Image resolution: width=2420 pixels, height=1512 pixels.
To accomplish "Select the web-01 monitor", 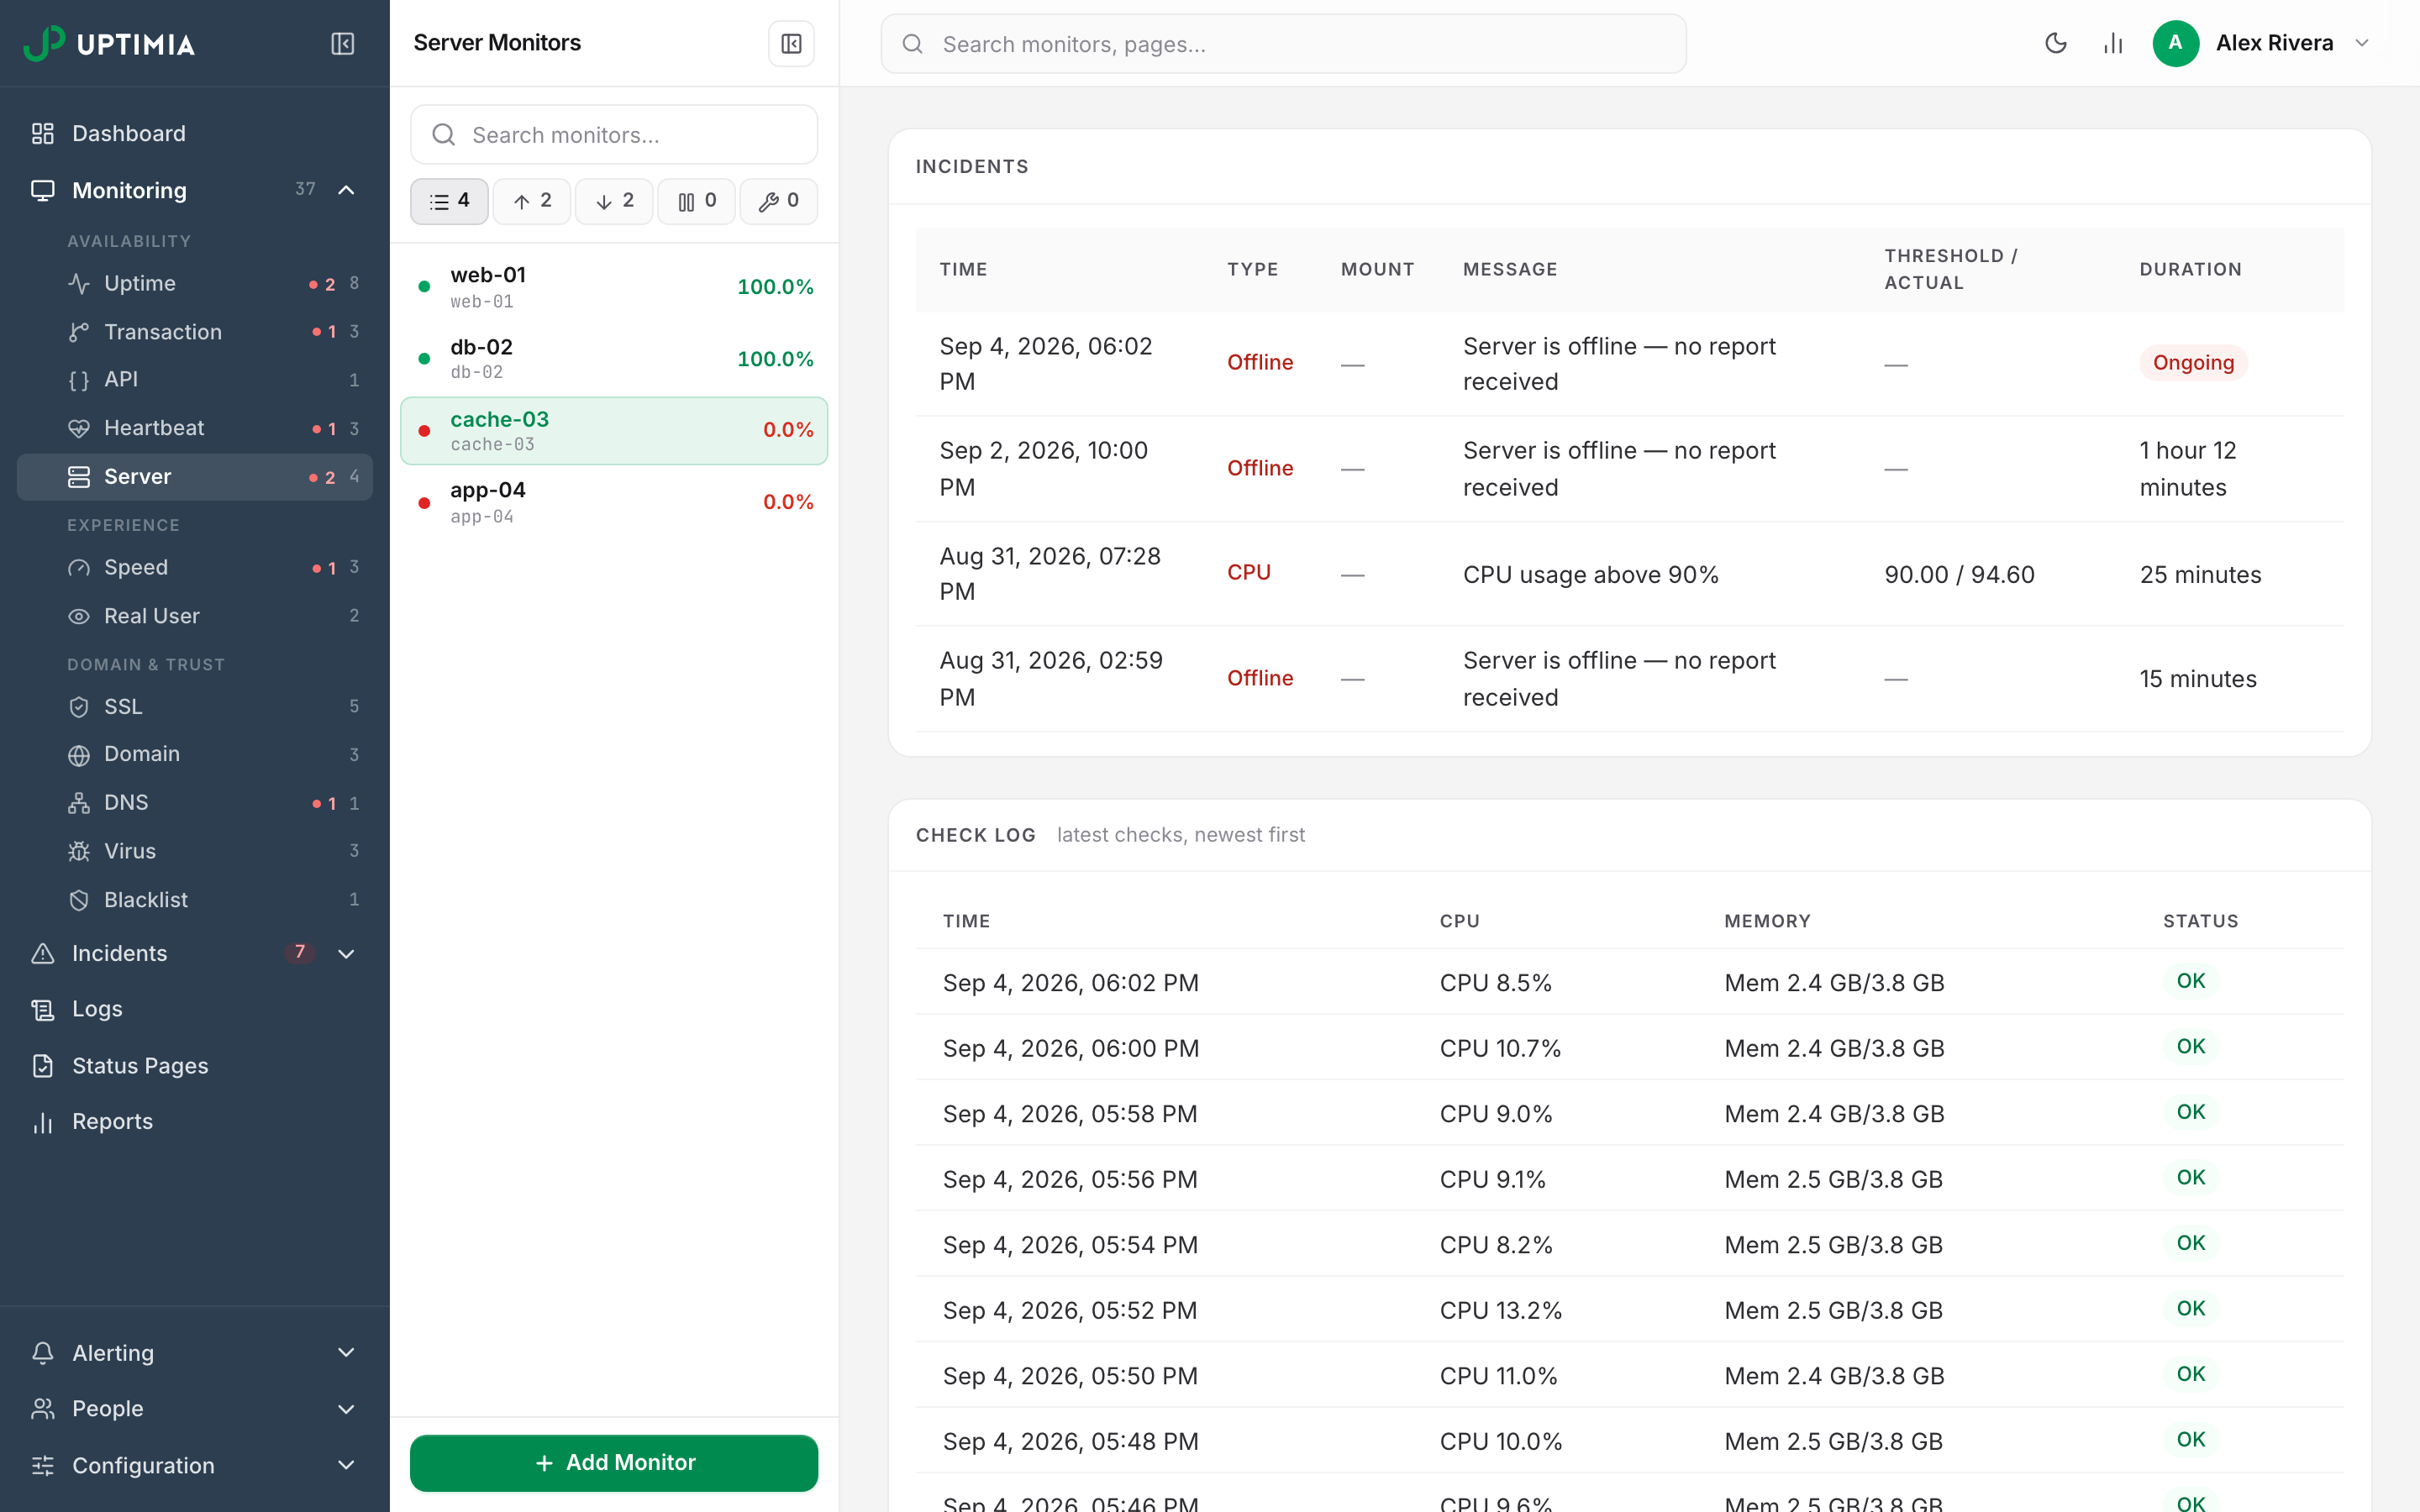I will tap(614, 287).
